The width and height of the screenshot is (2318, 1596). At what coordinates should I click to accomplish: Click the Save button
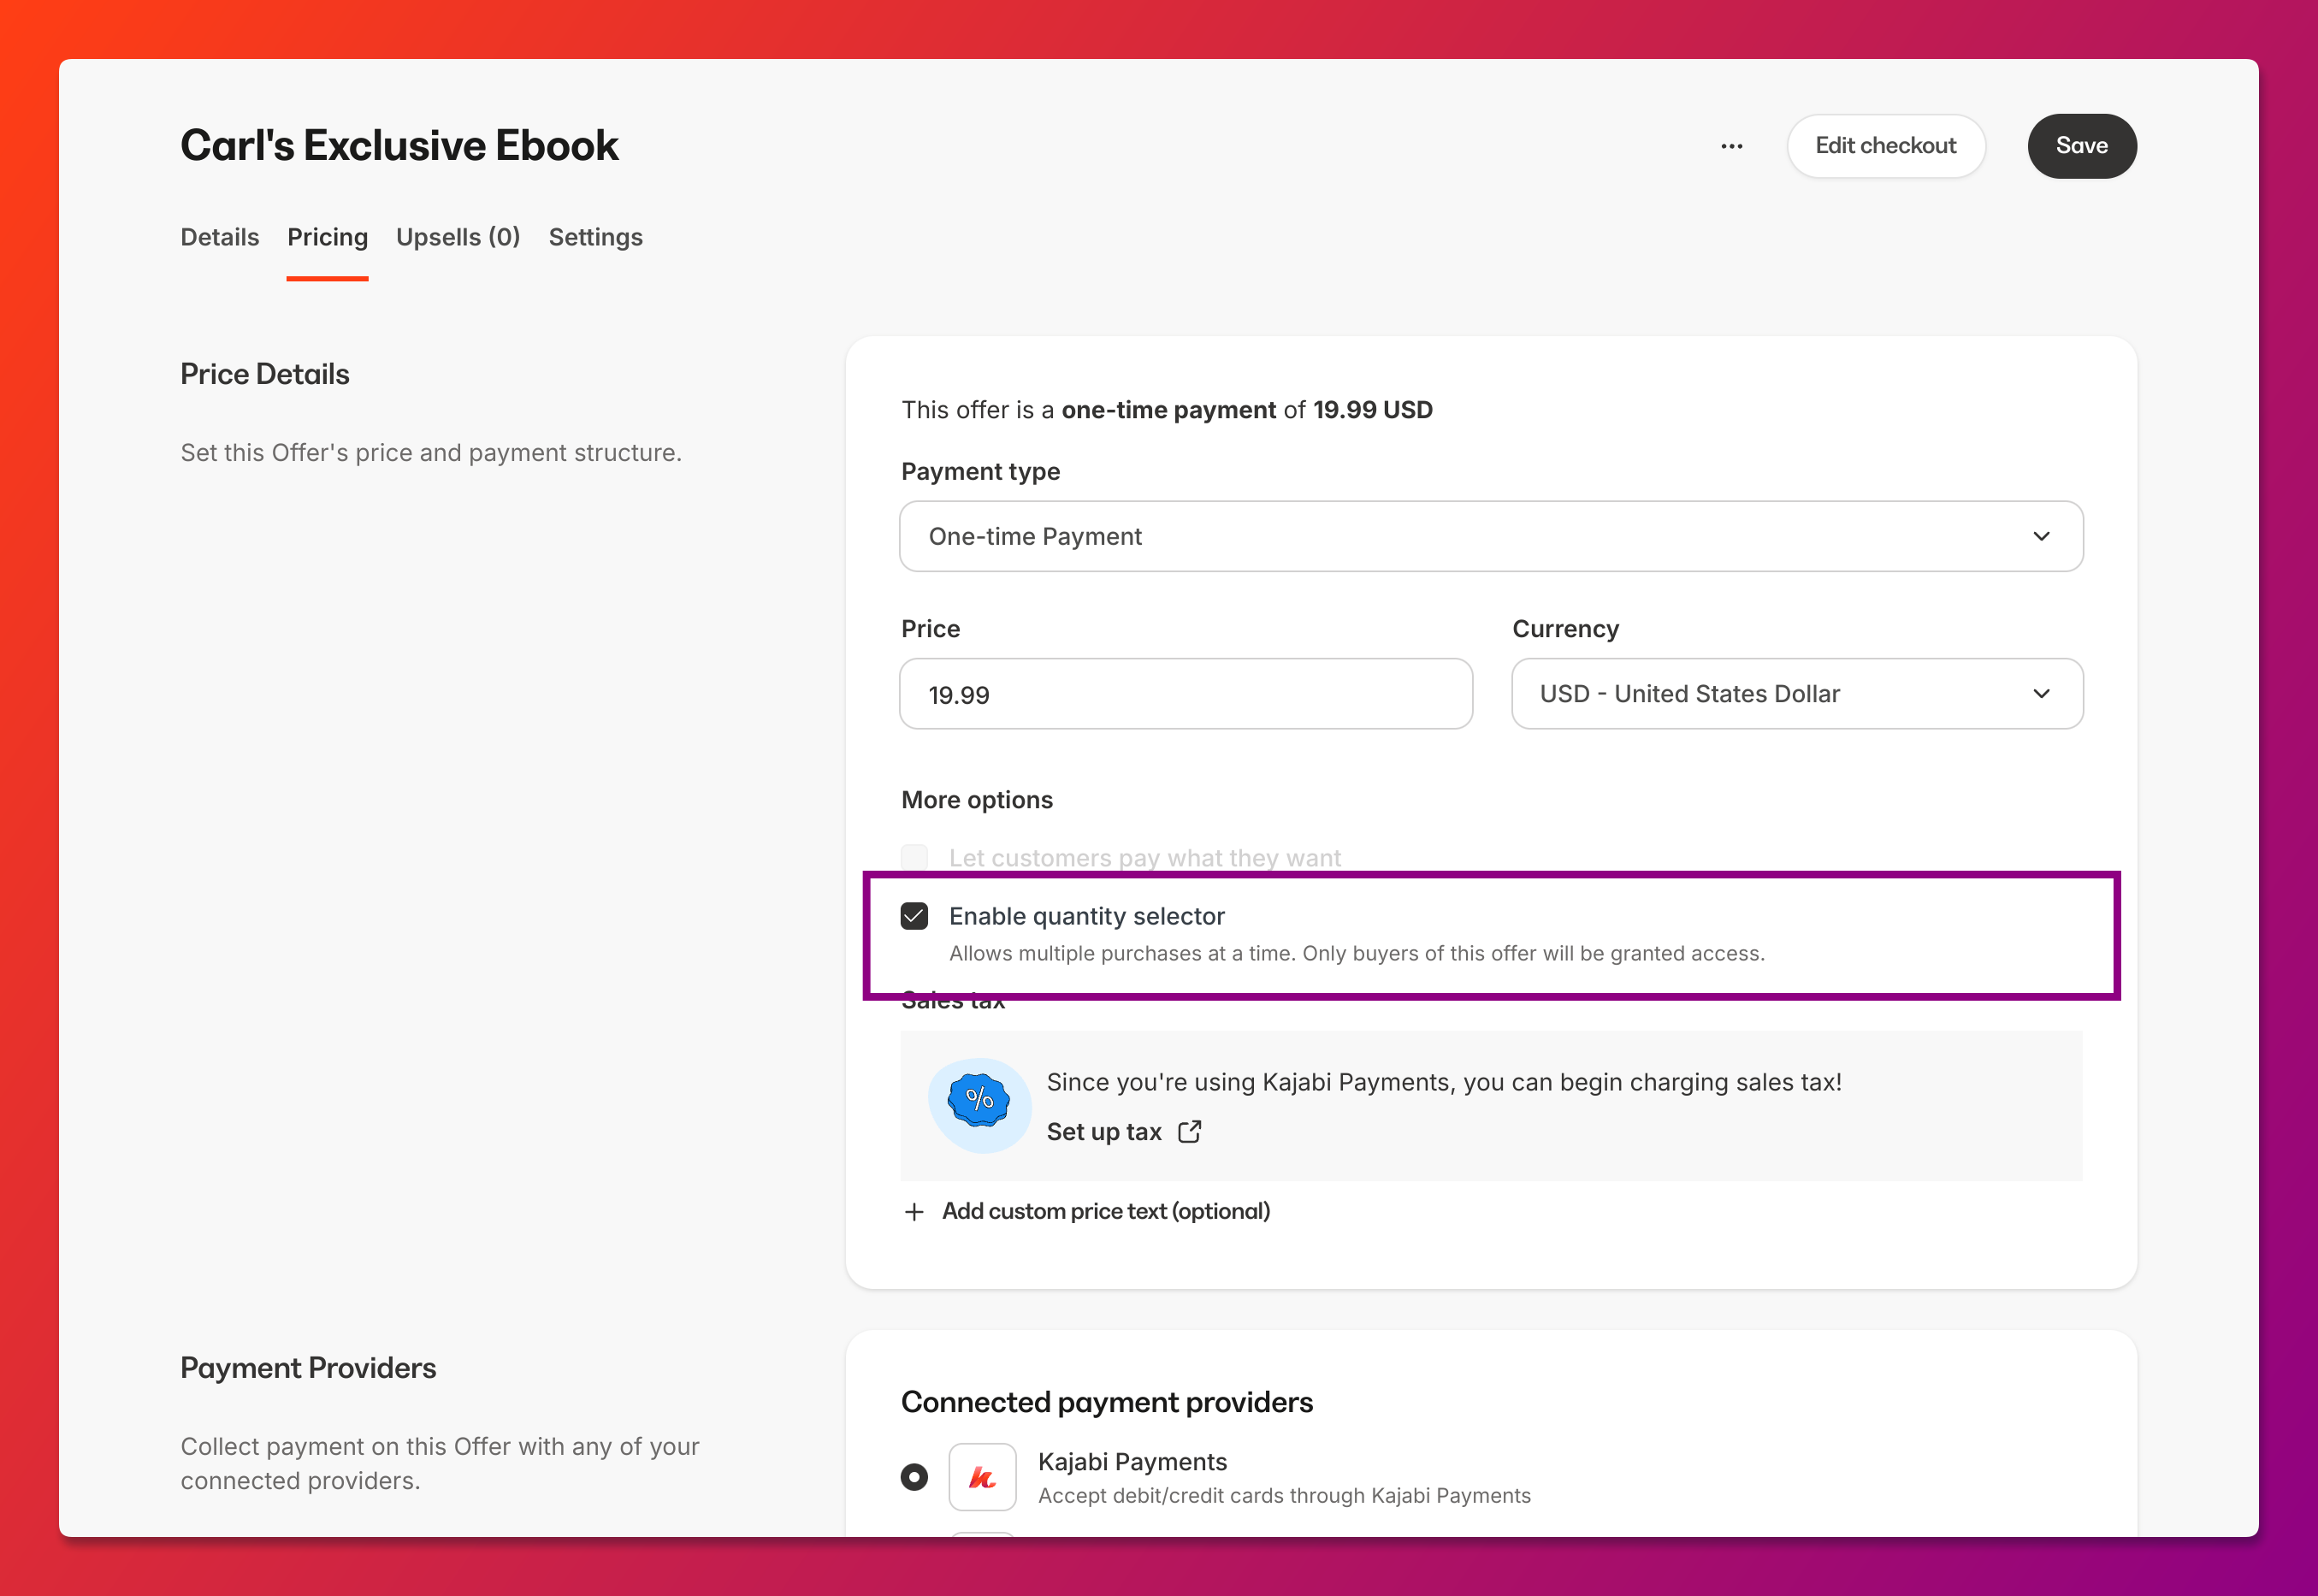tap(2081, 146)
